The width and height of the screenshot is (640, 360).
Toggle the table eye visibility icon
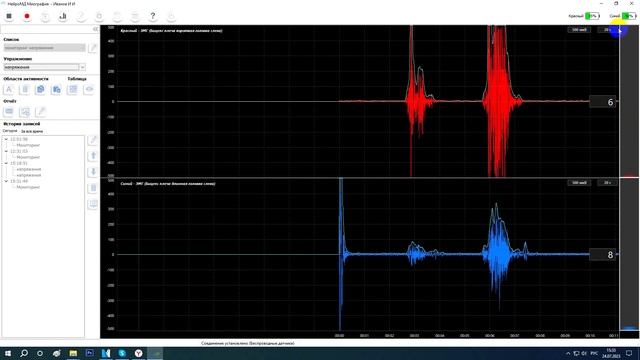(x=89, y=89)
